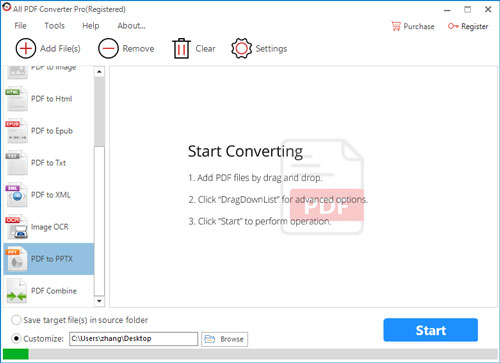Select the Customize output folder radio button
Screen dimensions: 500x363
point(16,339)
